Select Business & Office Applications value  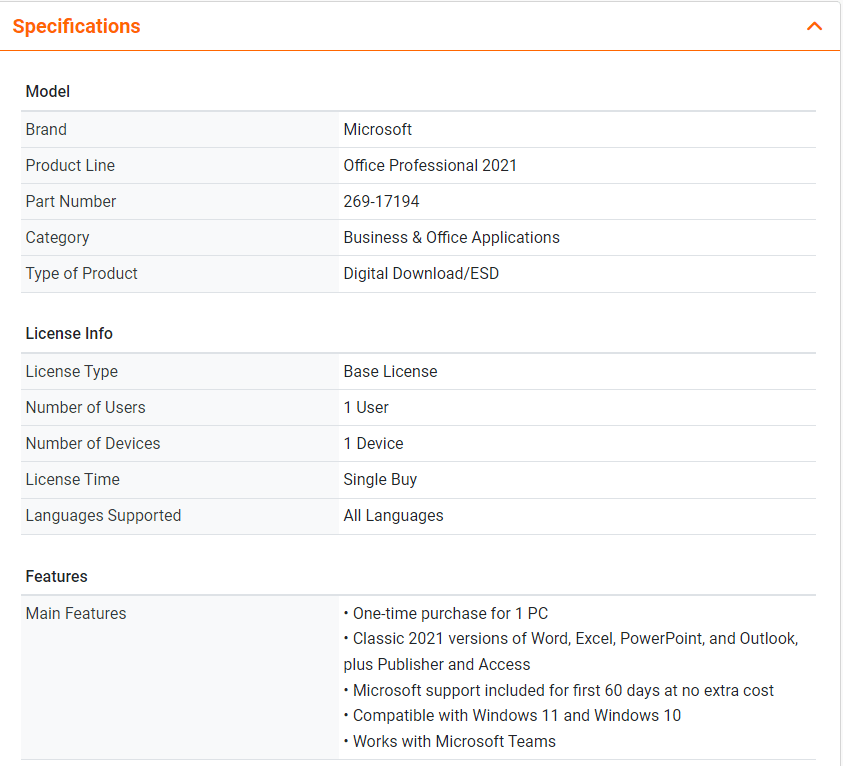coord(452,238)
